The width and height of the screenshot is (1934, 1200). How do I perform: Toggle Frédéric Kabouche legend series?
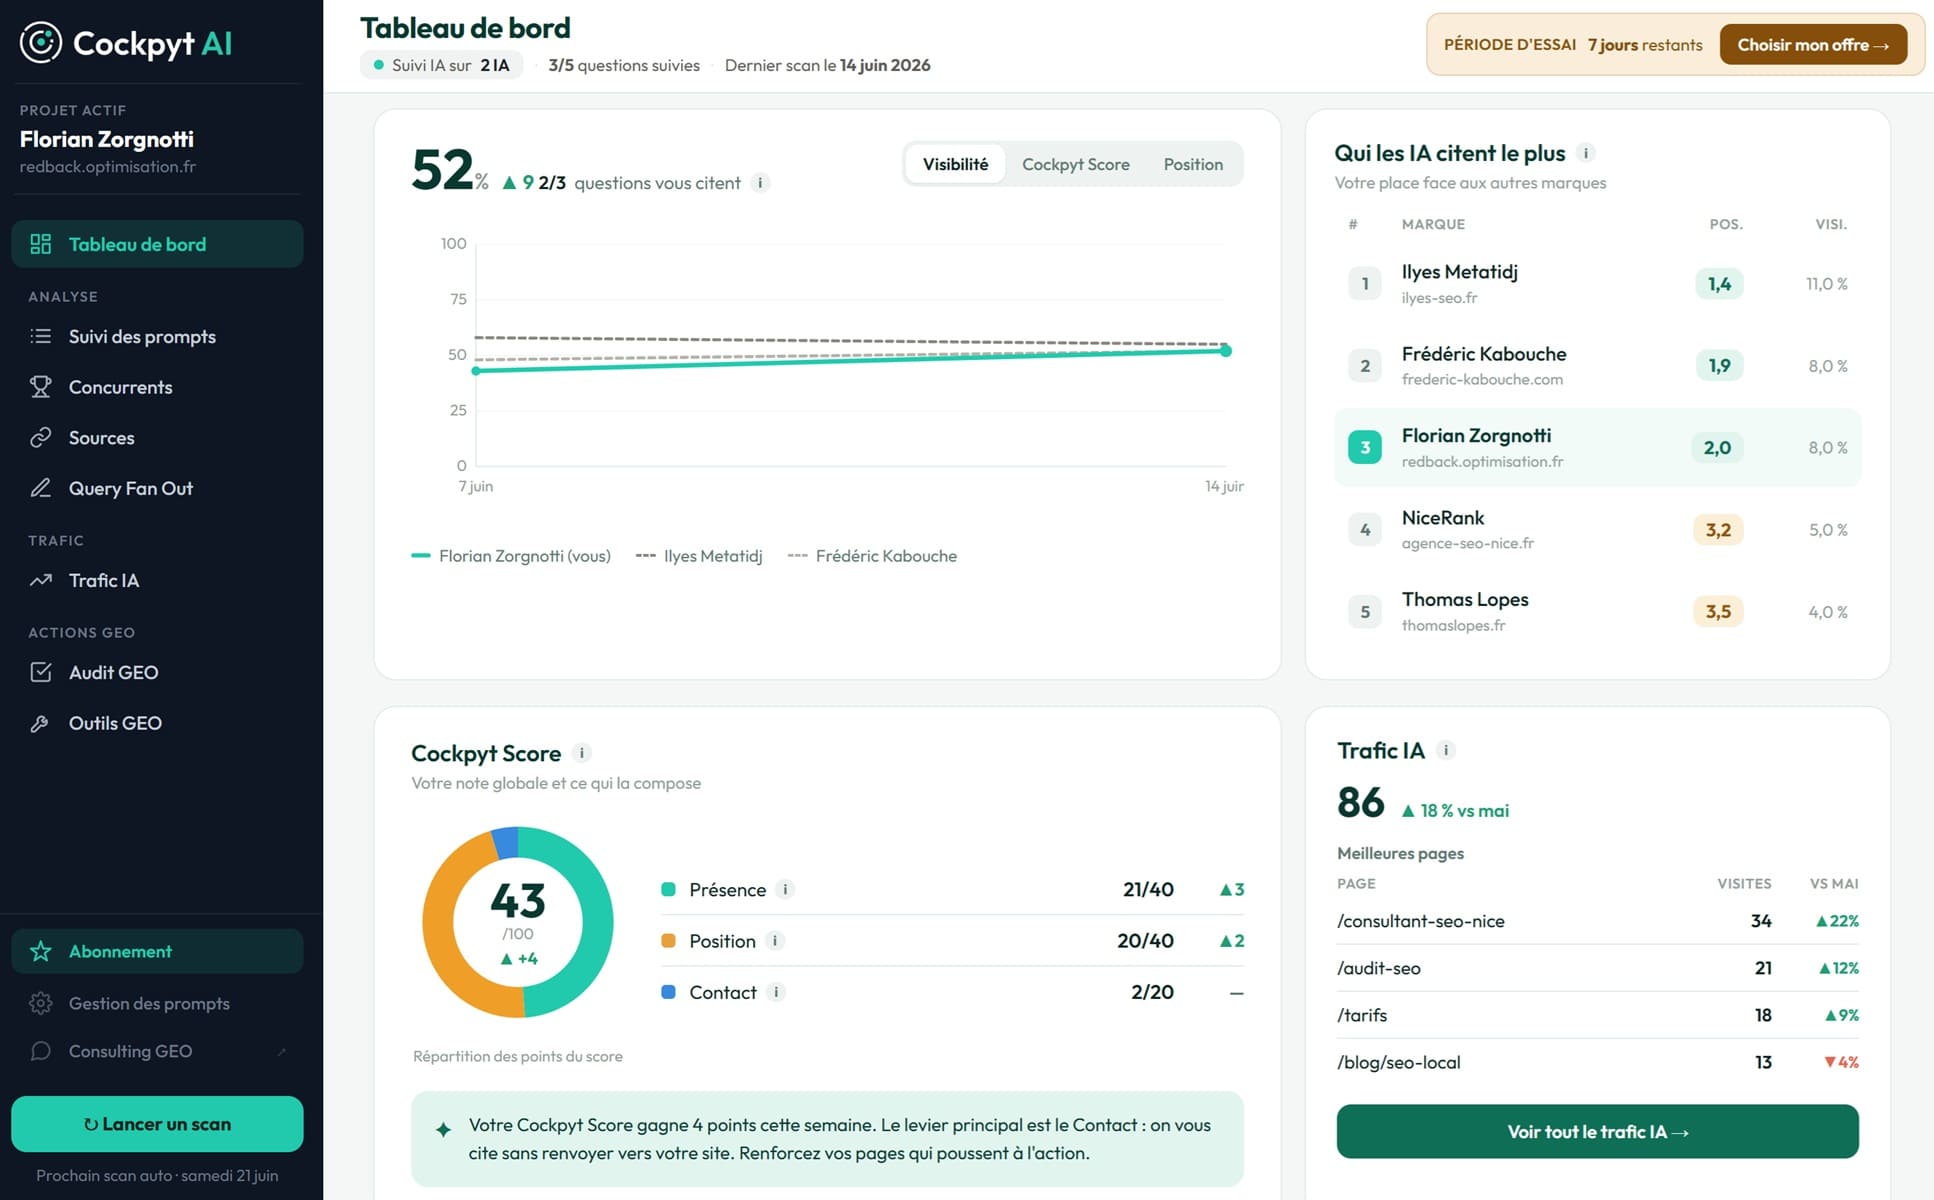[872, 556]
